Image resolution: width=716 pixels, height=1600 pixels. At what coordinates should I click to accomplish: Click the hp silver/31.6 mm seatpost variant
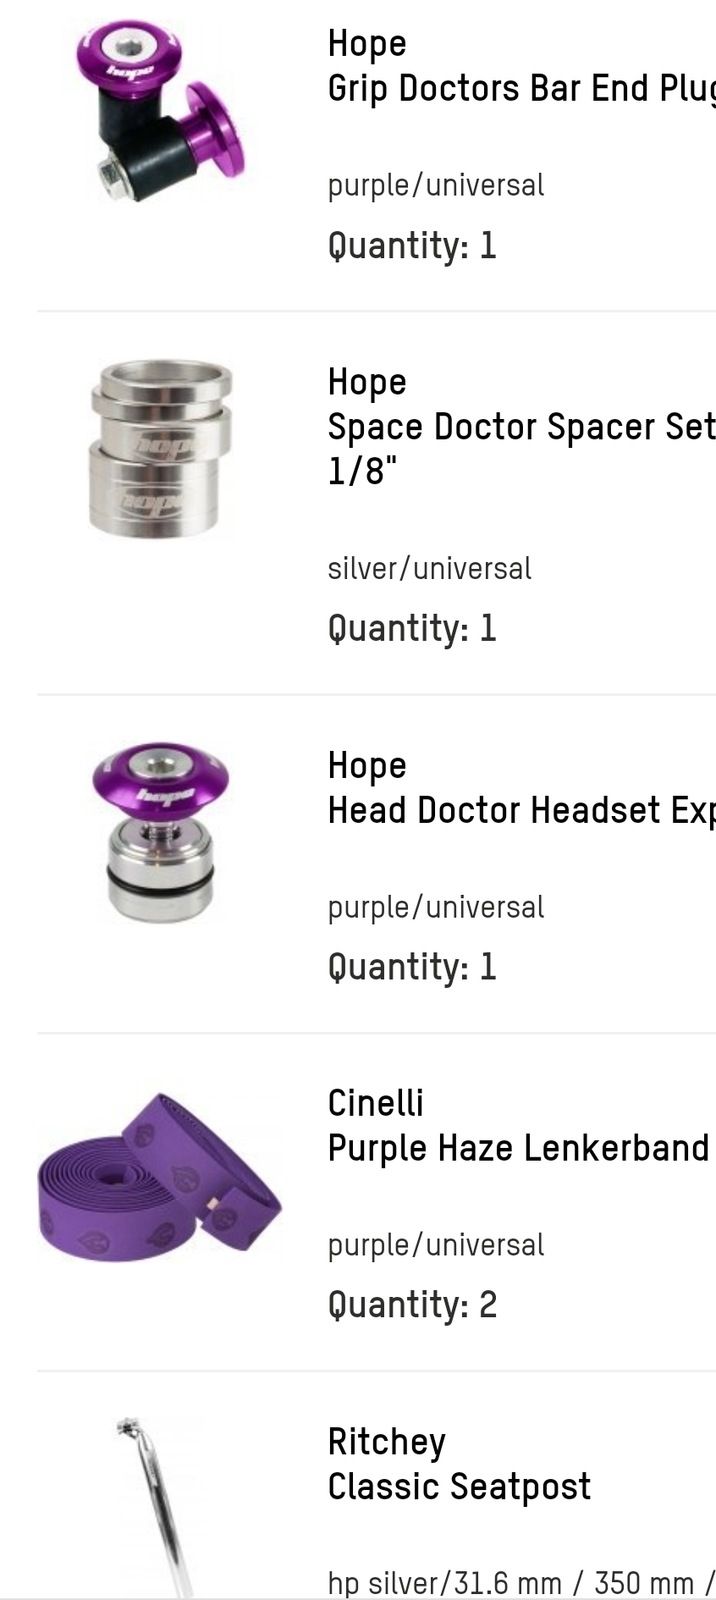pos(521,1583)
